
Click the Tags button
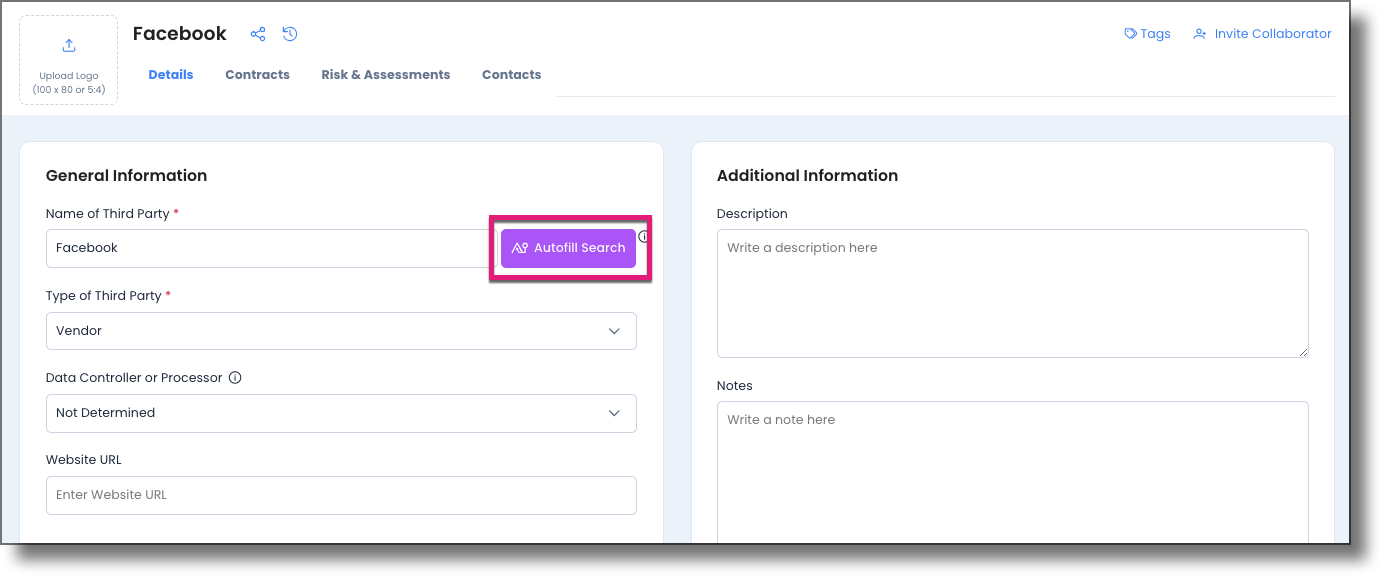[x=1146, y=33]
